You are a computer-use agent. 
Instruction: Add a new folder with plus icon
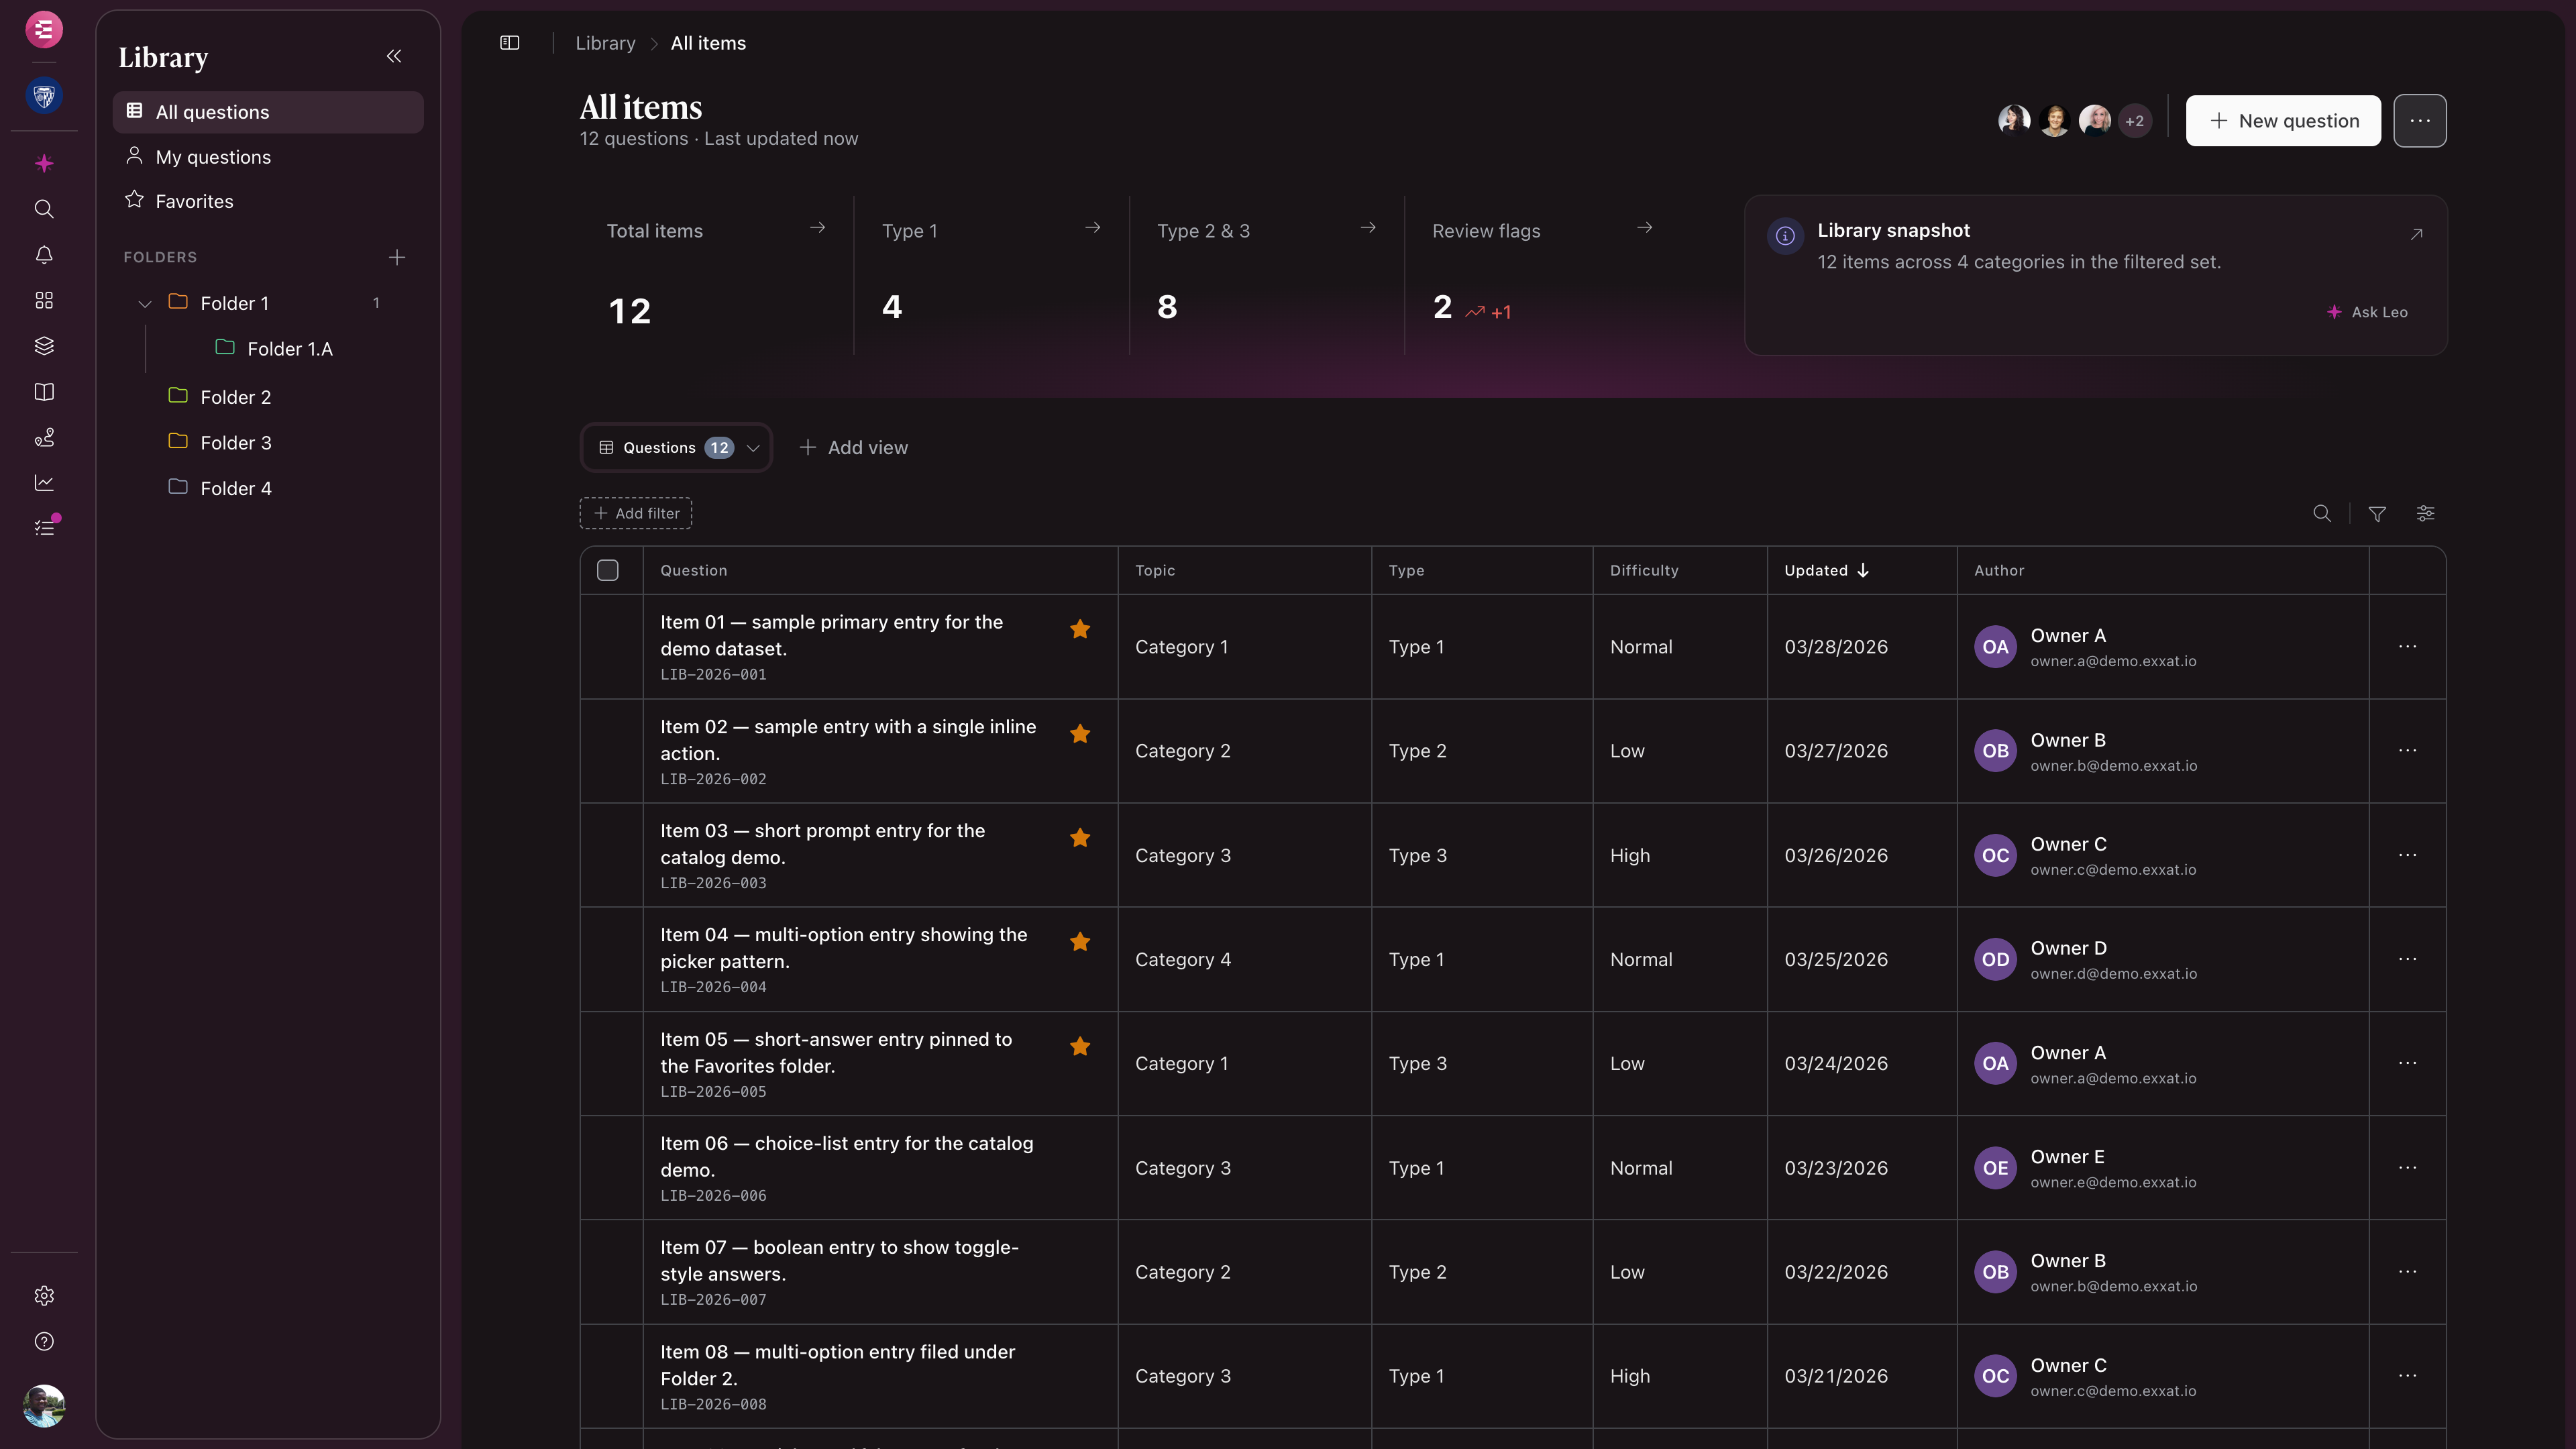click(x=397, y=257)
